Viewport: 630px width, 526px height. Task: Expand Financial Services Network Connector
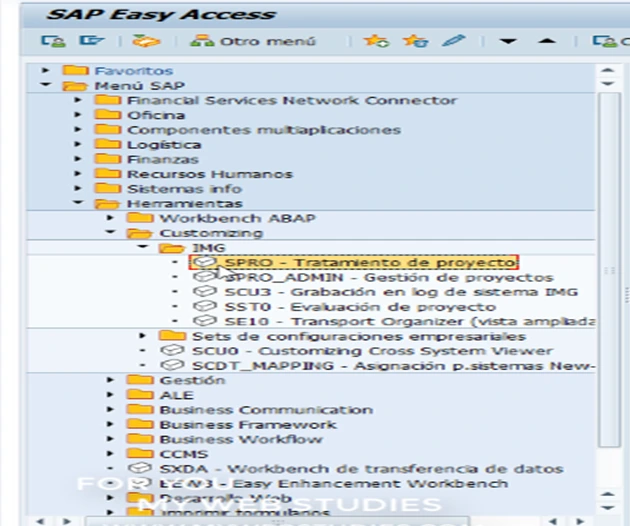pos(78,100)
